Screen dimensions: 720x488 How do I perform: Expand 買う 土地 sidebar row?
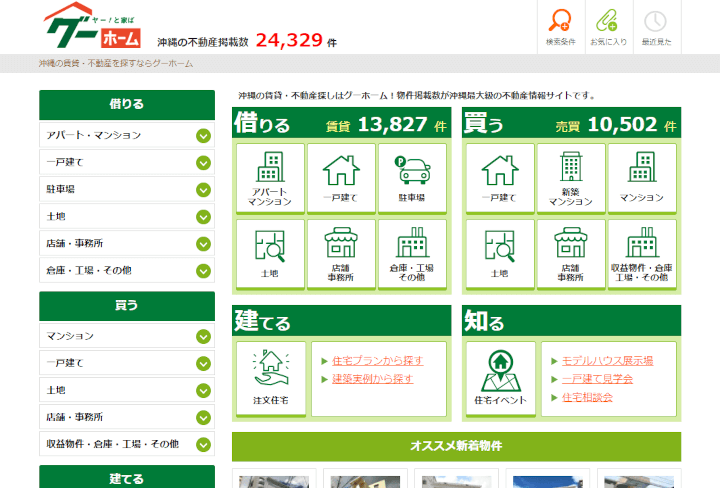127,390
